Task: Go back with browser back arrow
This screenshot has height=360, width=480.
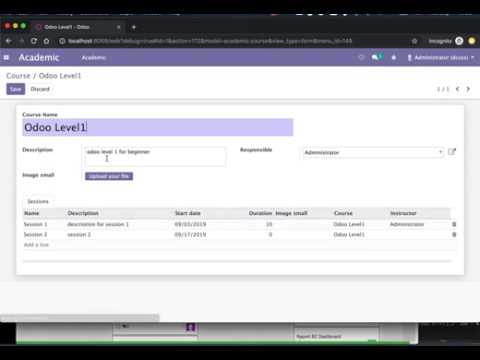Action: click(9, 41)
